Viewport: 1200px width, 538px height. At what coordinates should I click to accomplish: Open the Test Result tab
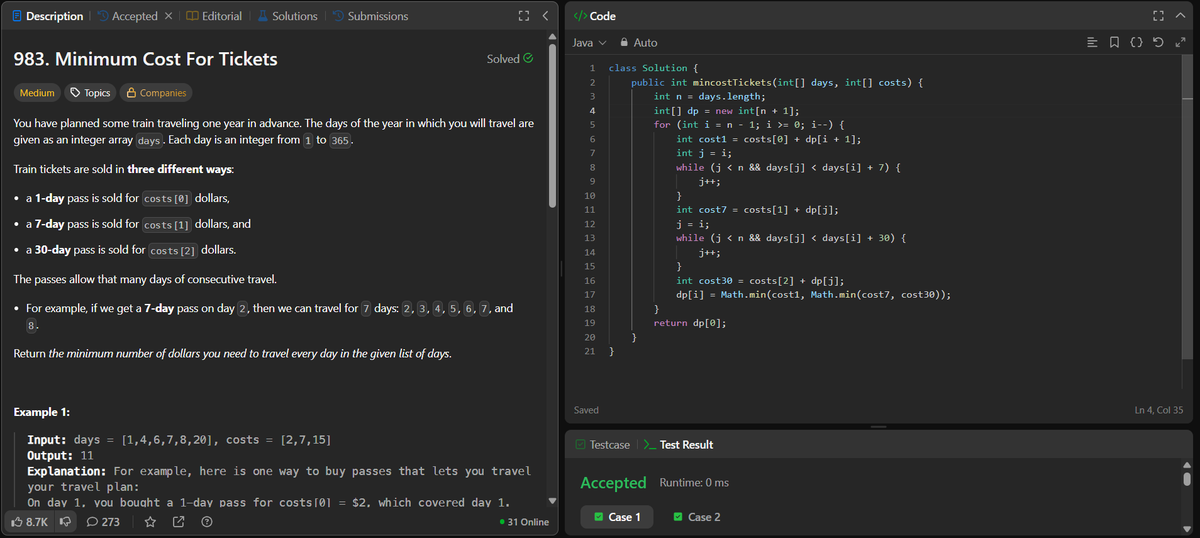(678, 444)
